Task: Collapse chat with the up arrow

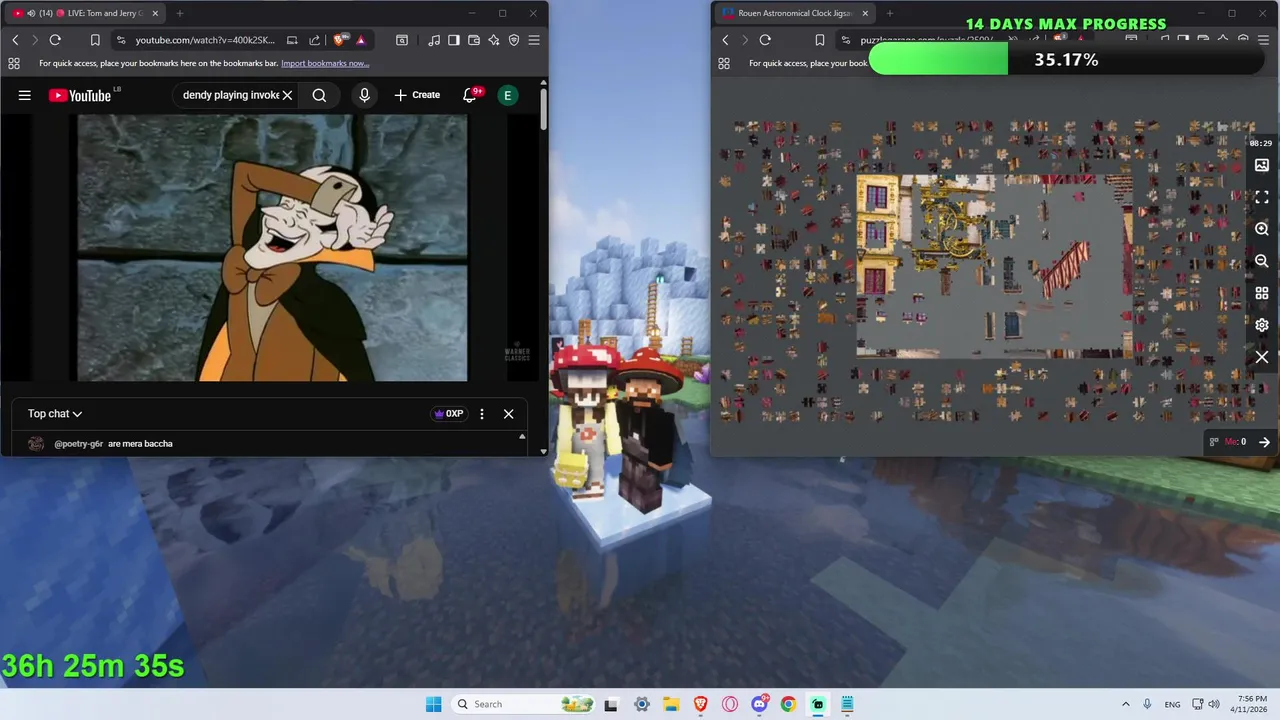Action: point(521,437)
